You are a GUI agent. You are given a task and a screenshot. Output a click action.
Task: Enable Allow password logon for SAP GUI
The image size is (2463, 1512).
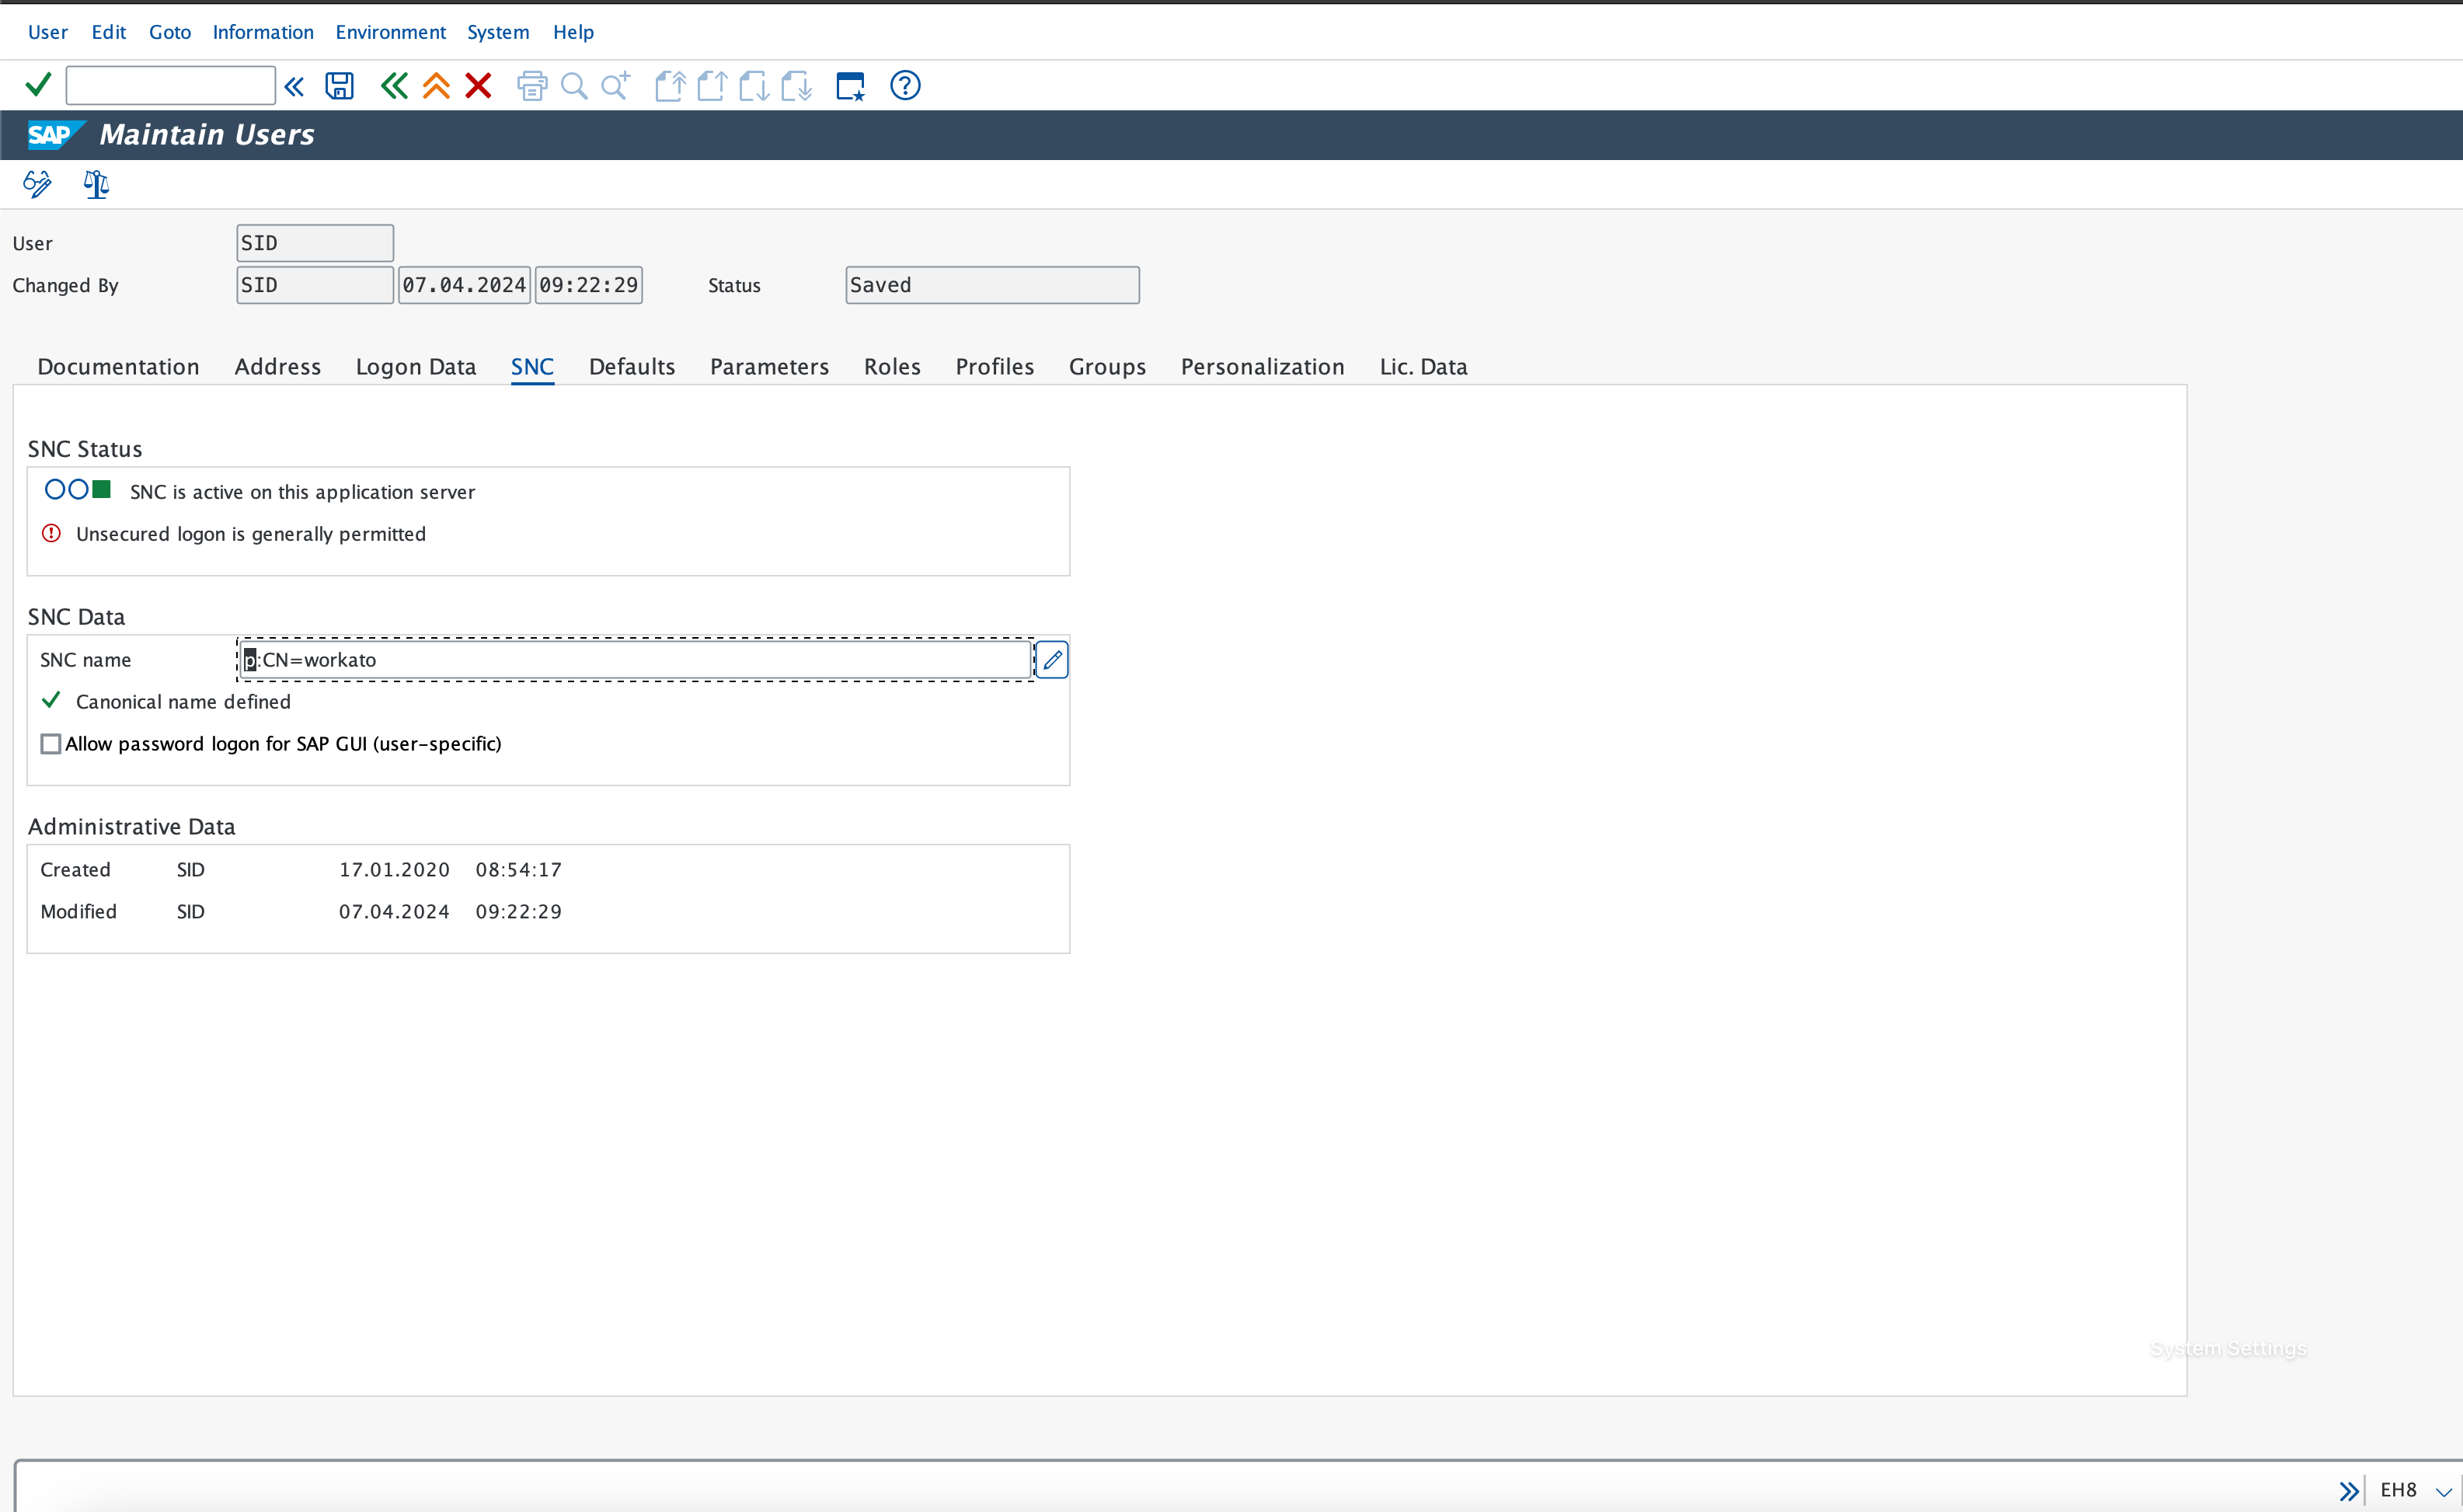click(x=51, y=744)
